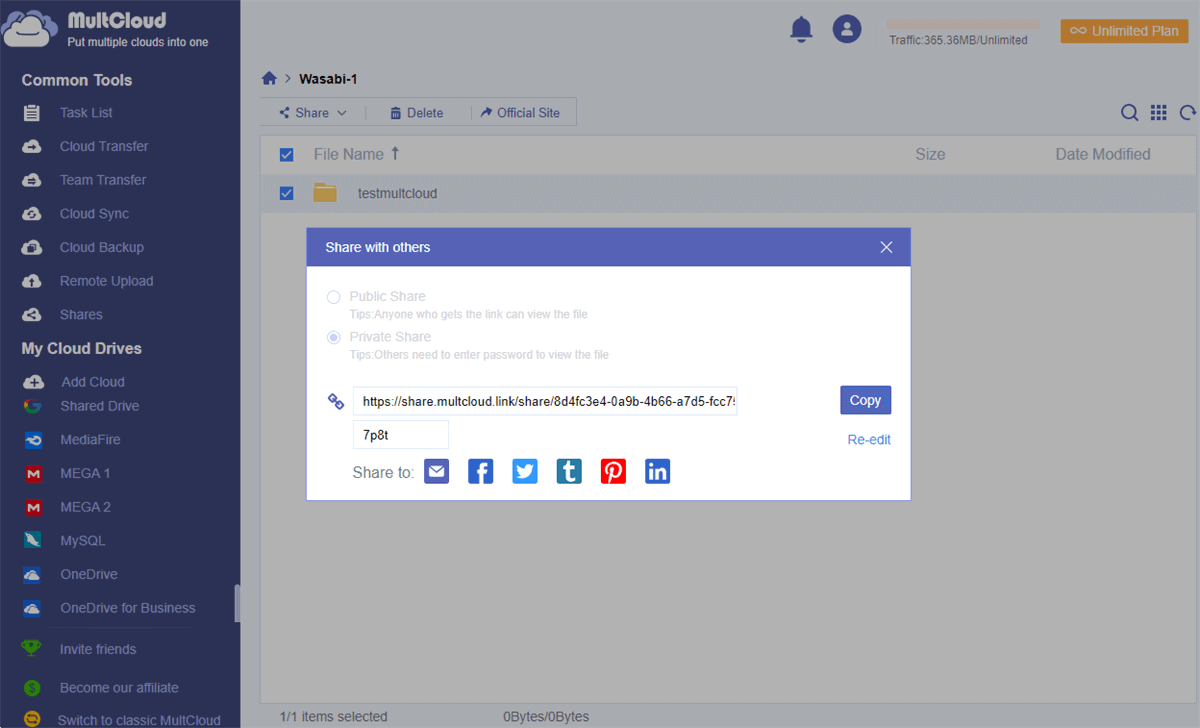
Task: Click the sidebar scrollbar thumb
Action: click(237, 603)
